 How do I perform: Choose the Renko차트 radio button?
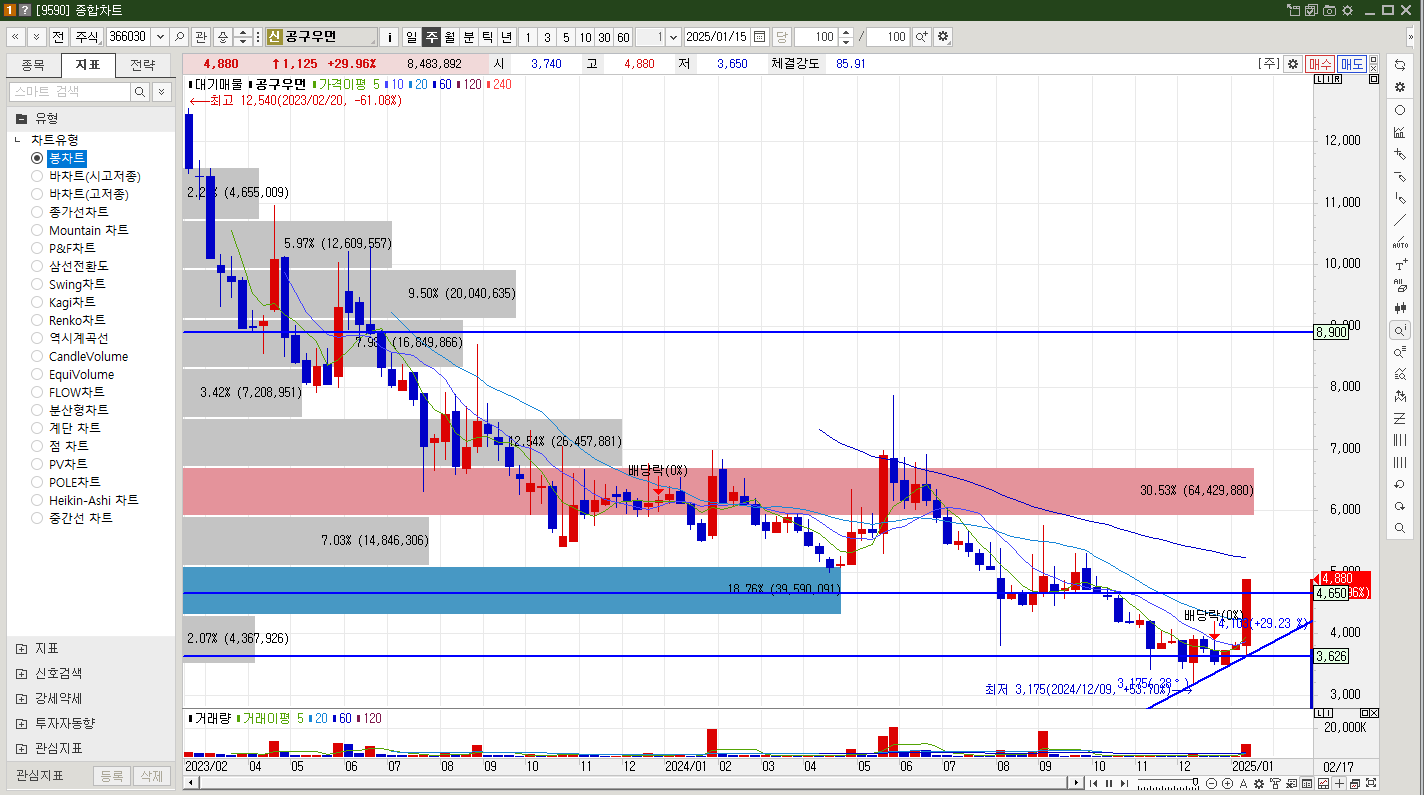37,320
